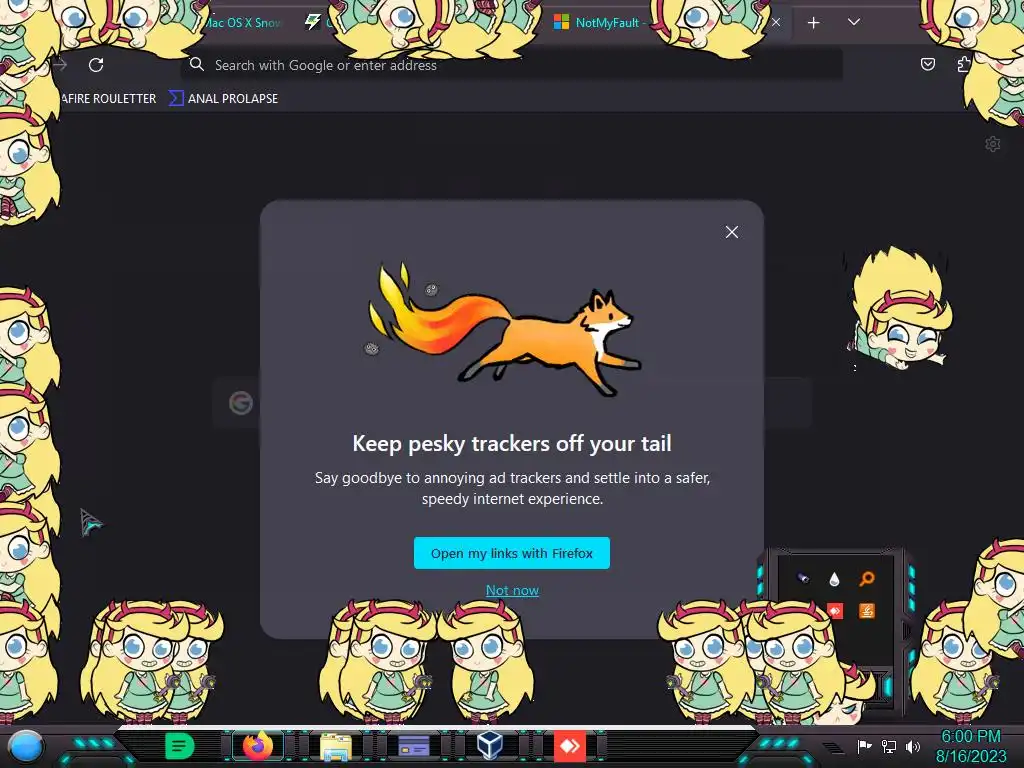
Task: Click the Keep pesky trackers heading
Action: pos(512,443)
